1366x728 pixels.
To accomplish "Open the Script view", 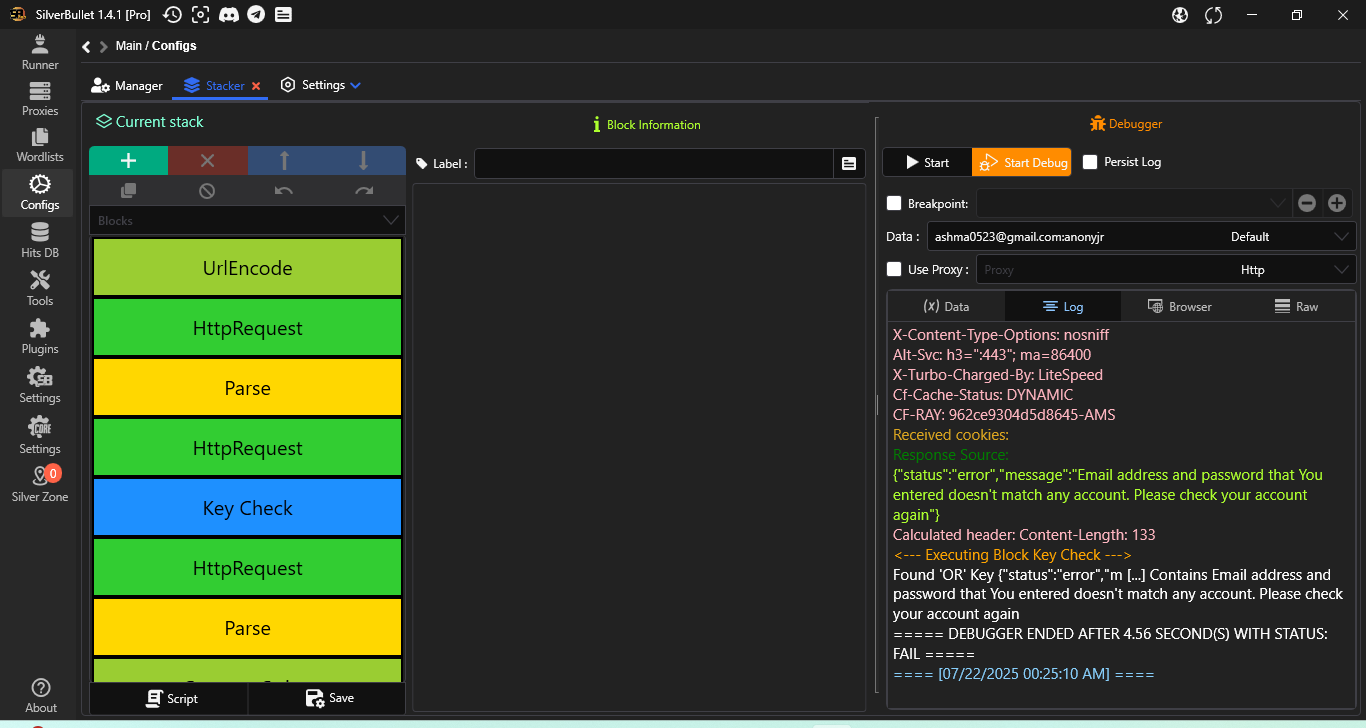I will 169,698.
